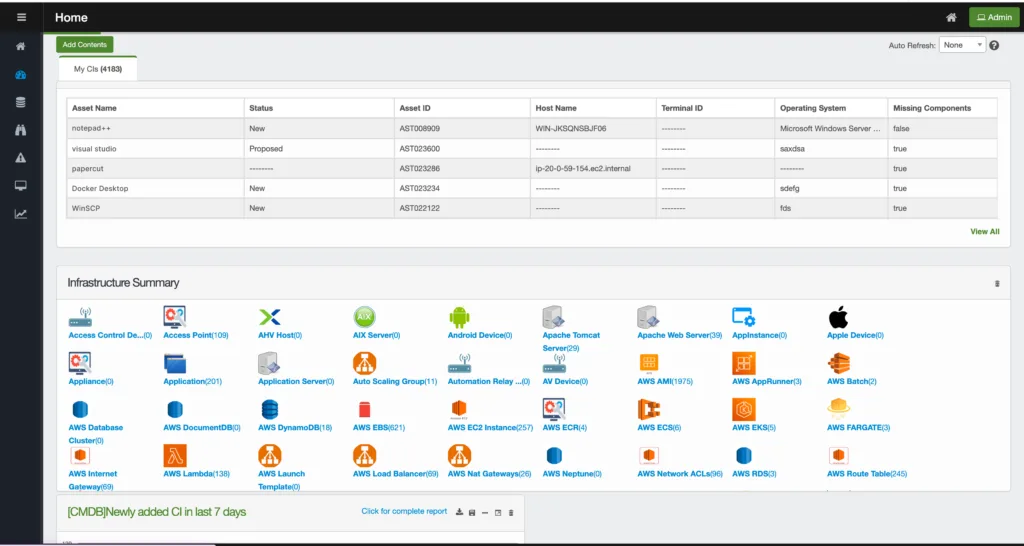Viewport: 1024px width, 546px height.
Task: Click the AWS Lambda icon
Action: click(x=175, y=455)
